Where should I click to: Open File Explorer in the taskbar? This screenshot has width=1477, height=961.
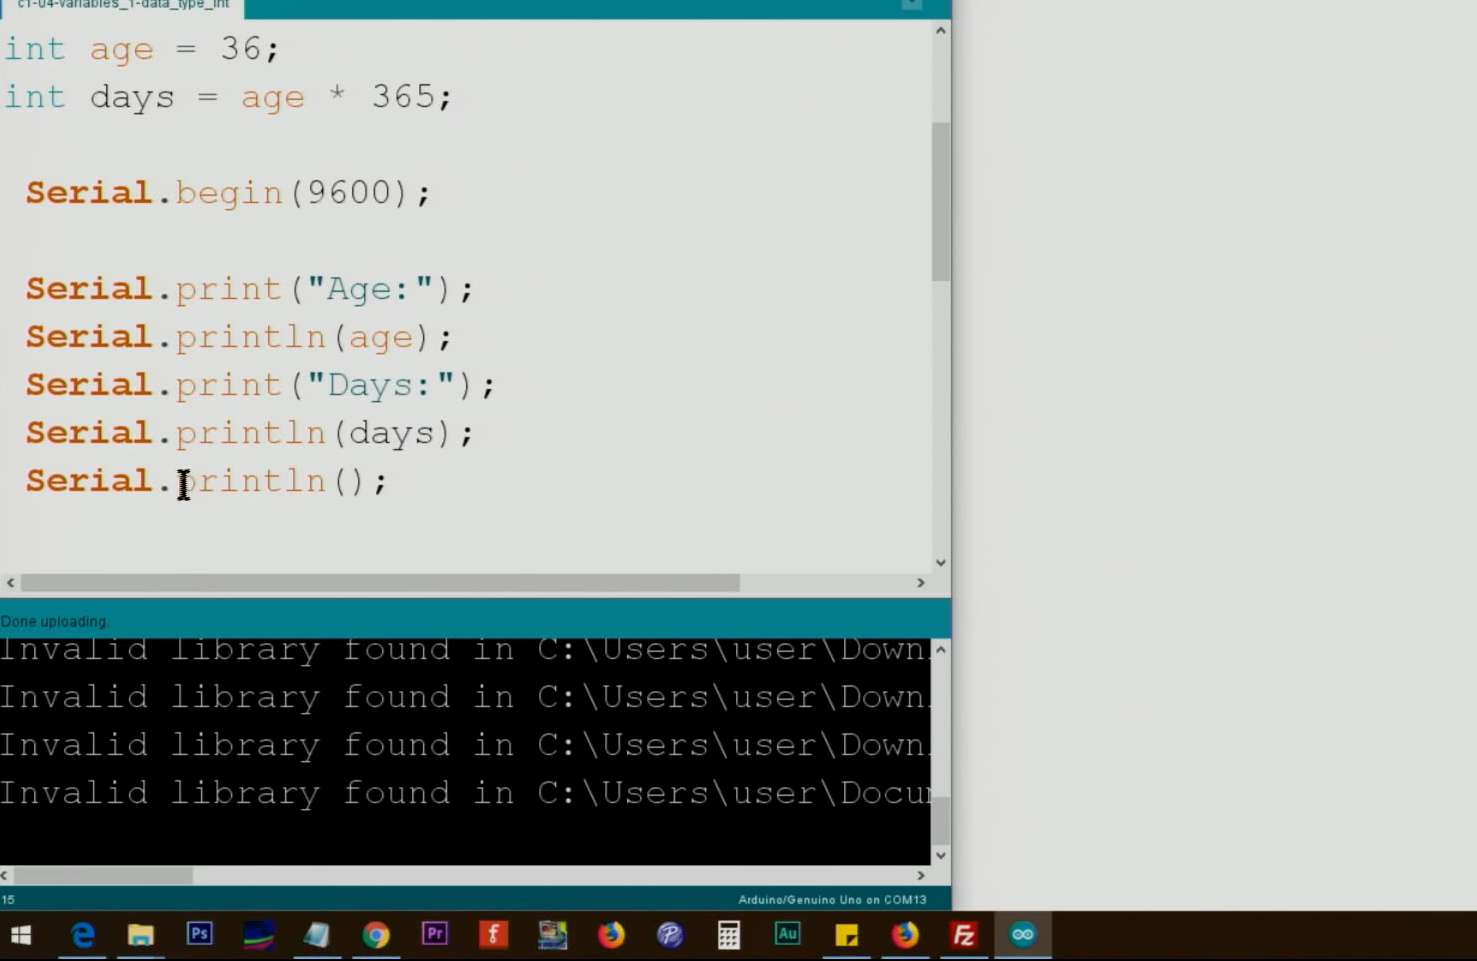[x=141, y=935]
